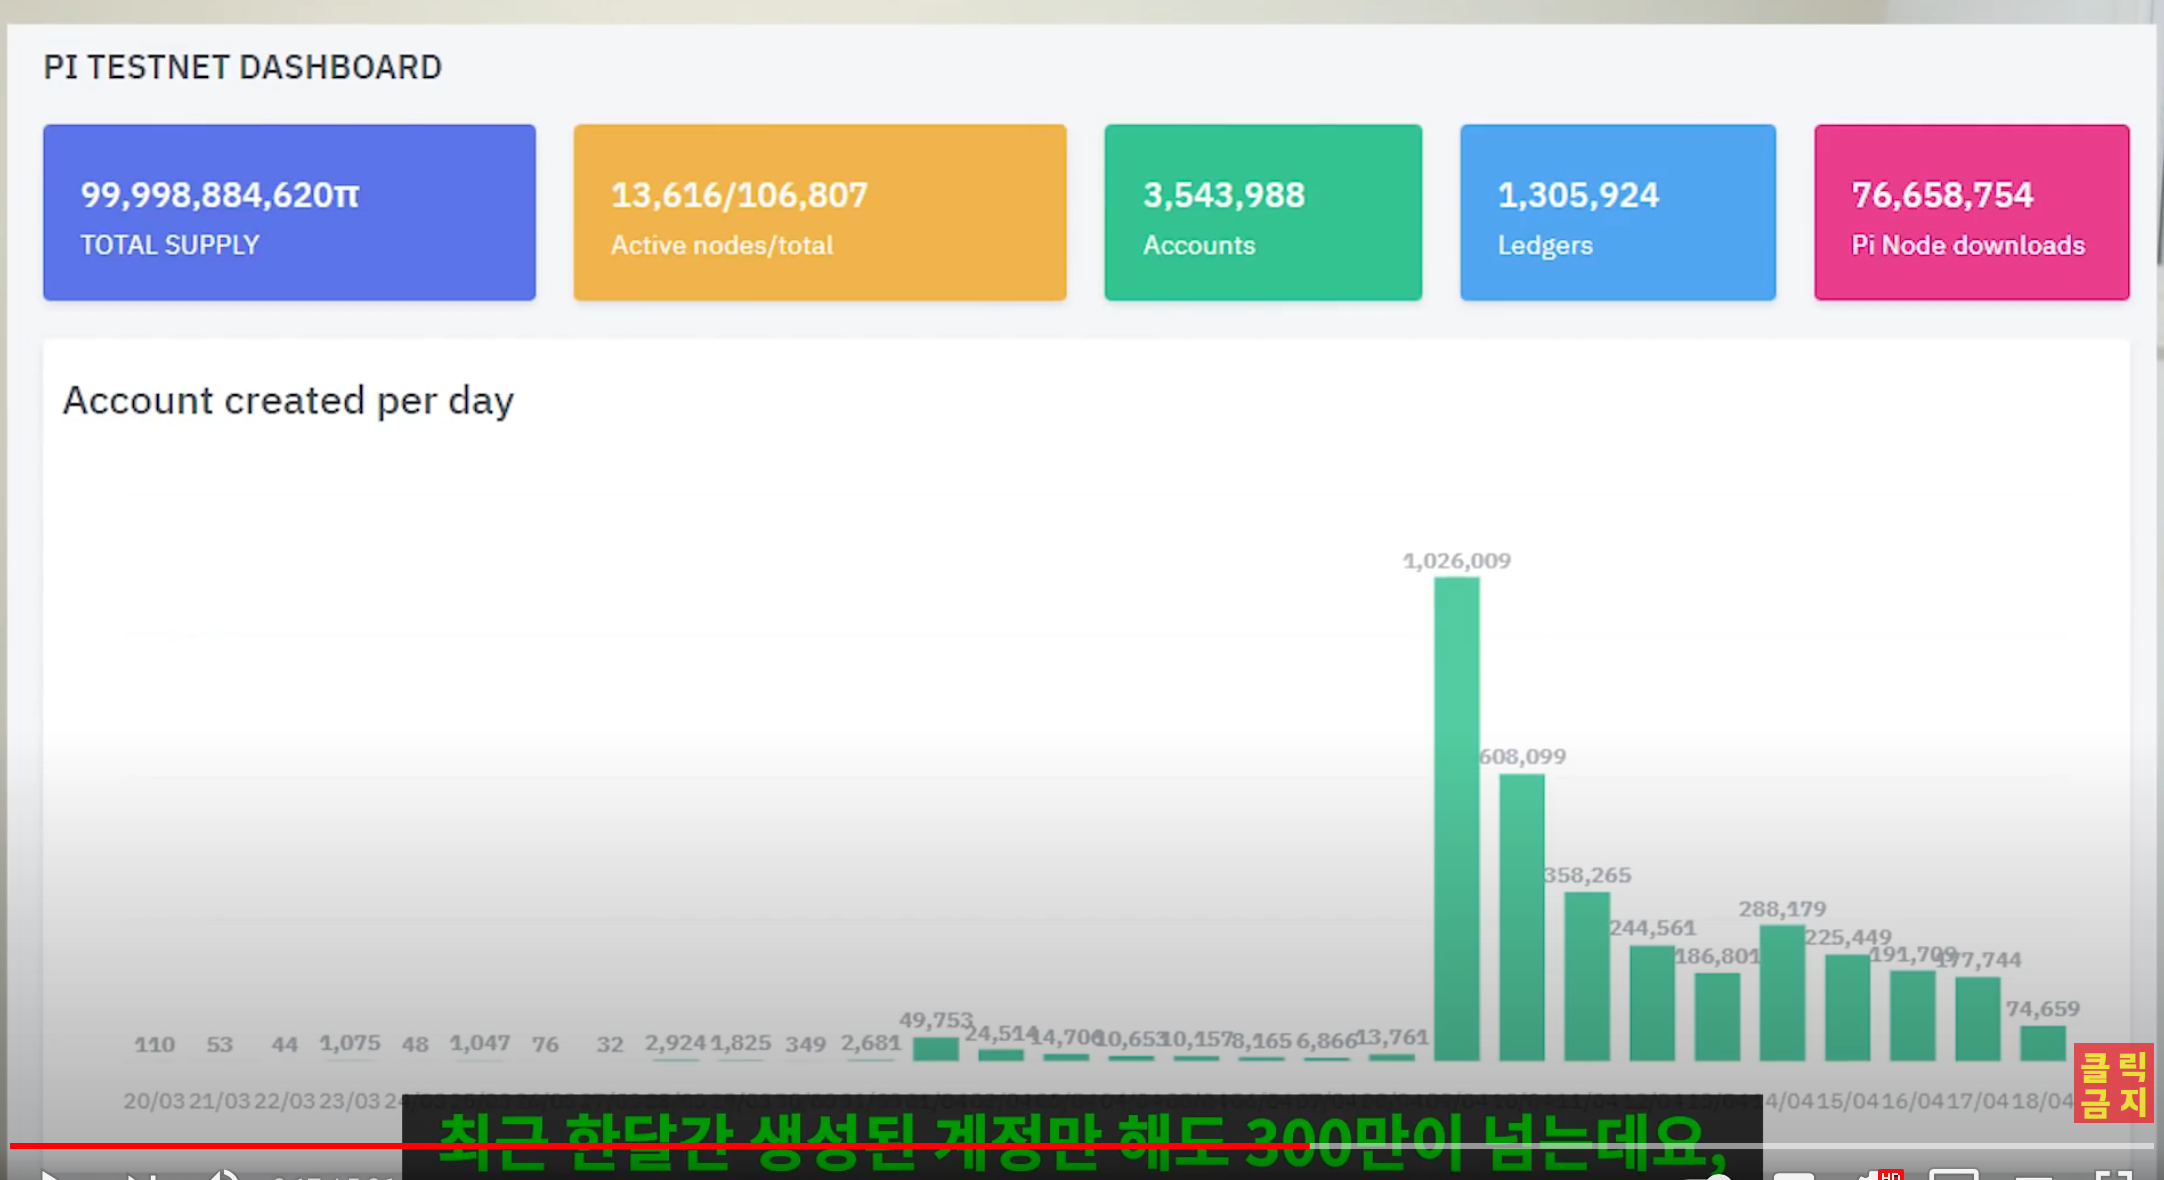The height and width of the screenshot is (1180, 2164).
Task: Click the 17/04 date axis label
Action: (x=1977, y=1101)
